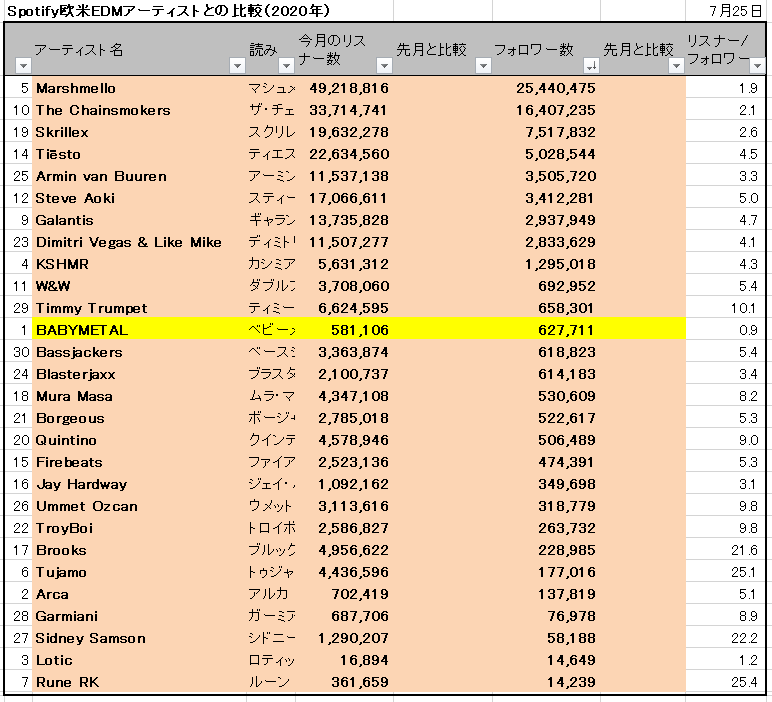The image size is (772, 702).
Task: Select the date cell '7月25日'
Action: click(x=735, y=10)
